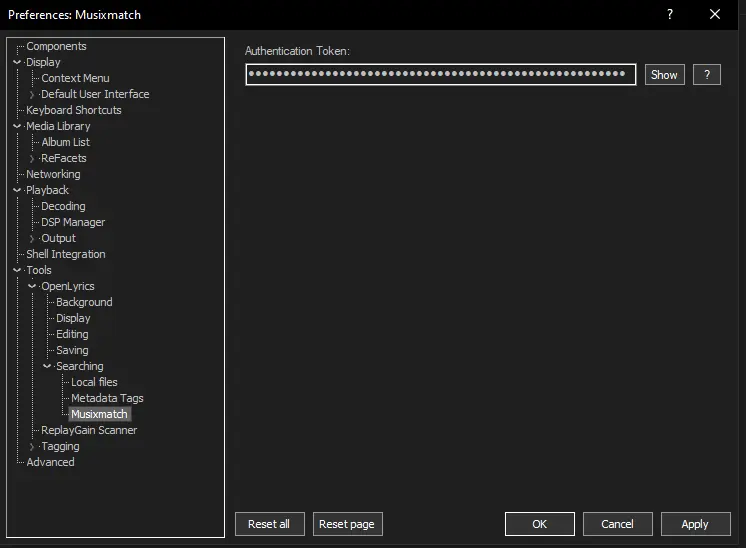The width and height of the screenshot is (746, 548).
Task: Close the Preferences window
Action: 715,14
